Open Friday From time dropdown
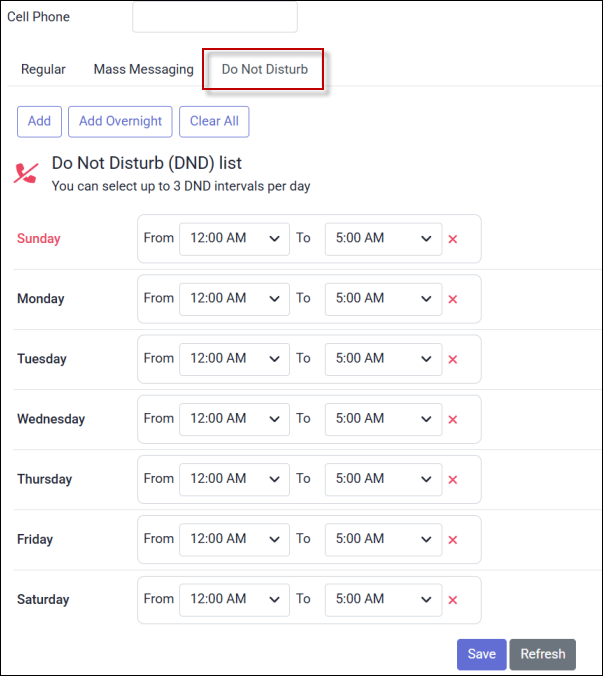The width and height of the screenshot is (603, 676). (234, 540)
